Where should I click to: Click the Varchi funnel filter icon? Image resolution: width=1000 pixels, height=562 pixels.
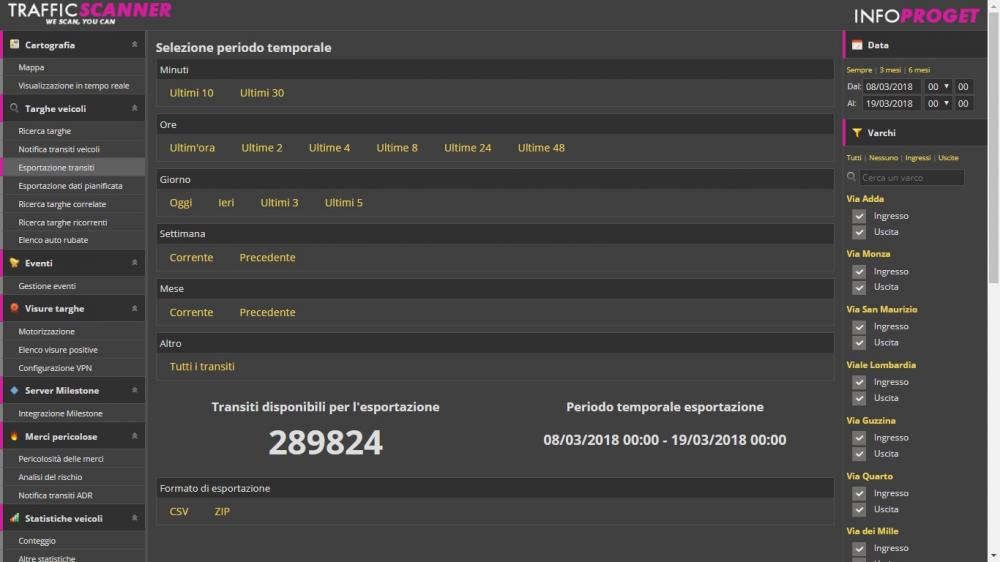coord(857,132)
